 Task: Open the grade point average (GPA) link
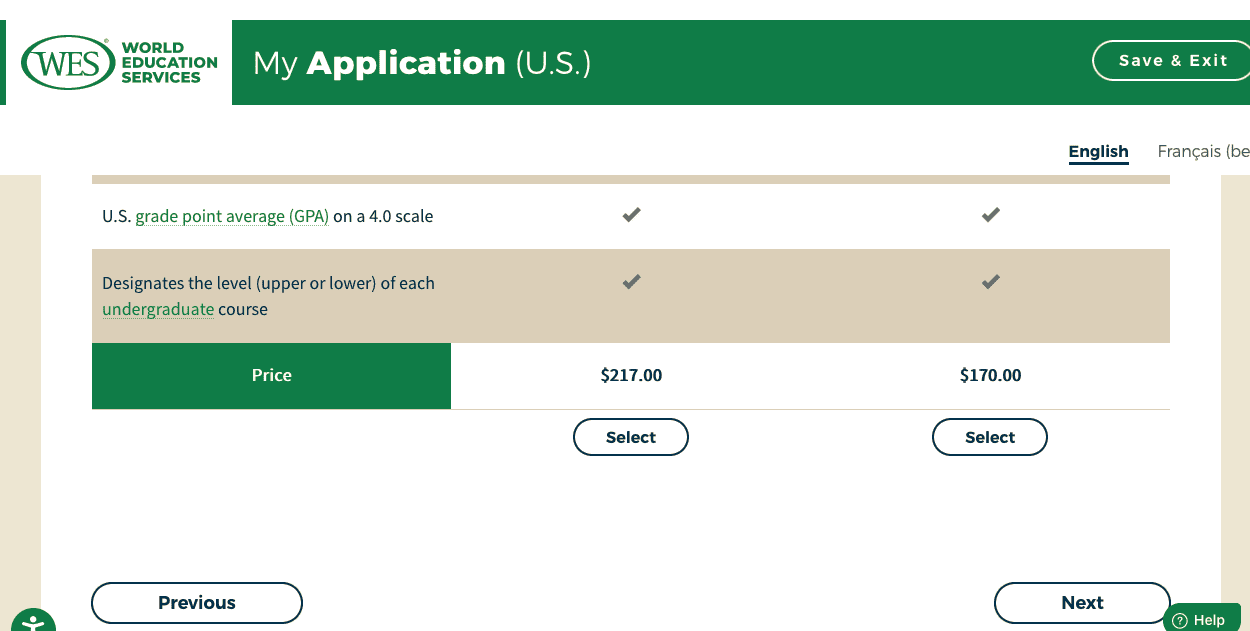pos(231,215)
